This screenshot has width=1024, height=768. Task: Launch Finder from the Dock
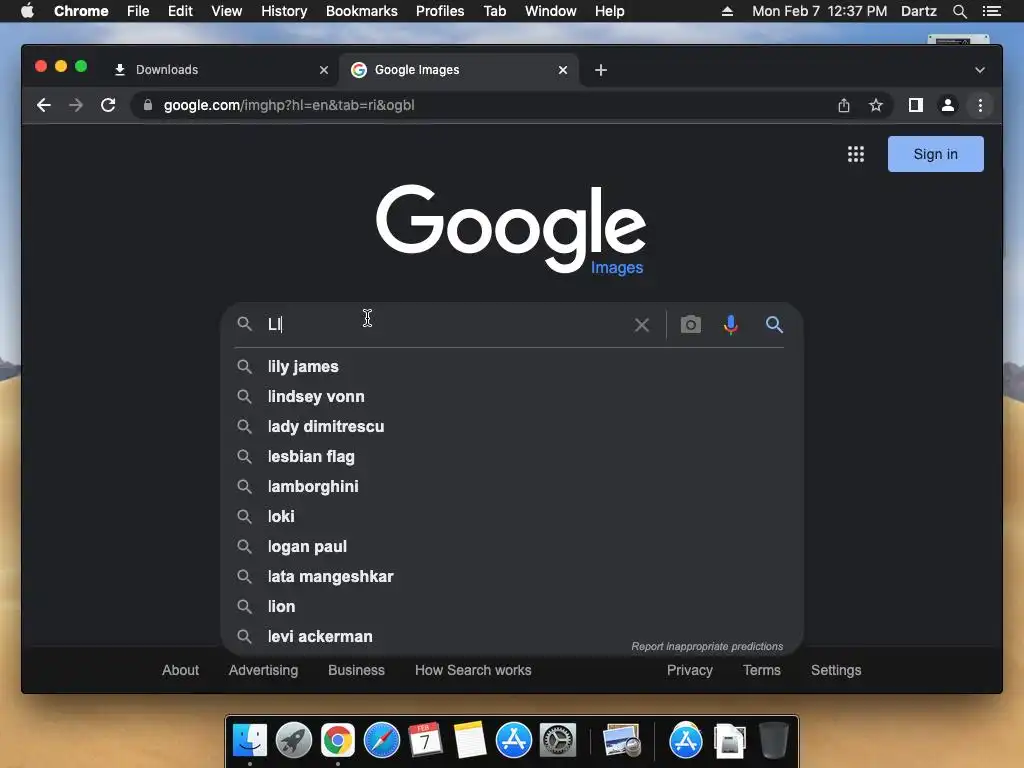(x=249, y=740)
